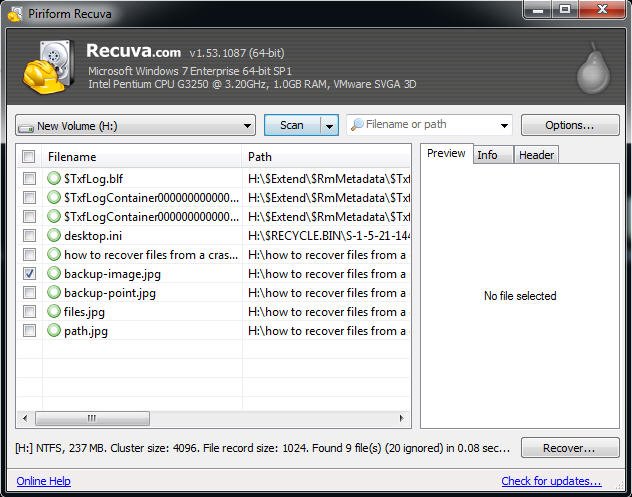Uncheck the backup-image.jpg checkbox
The image size is (632, 497).
(29, 273)
